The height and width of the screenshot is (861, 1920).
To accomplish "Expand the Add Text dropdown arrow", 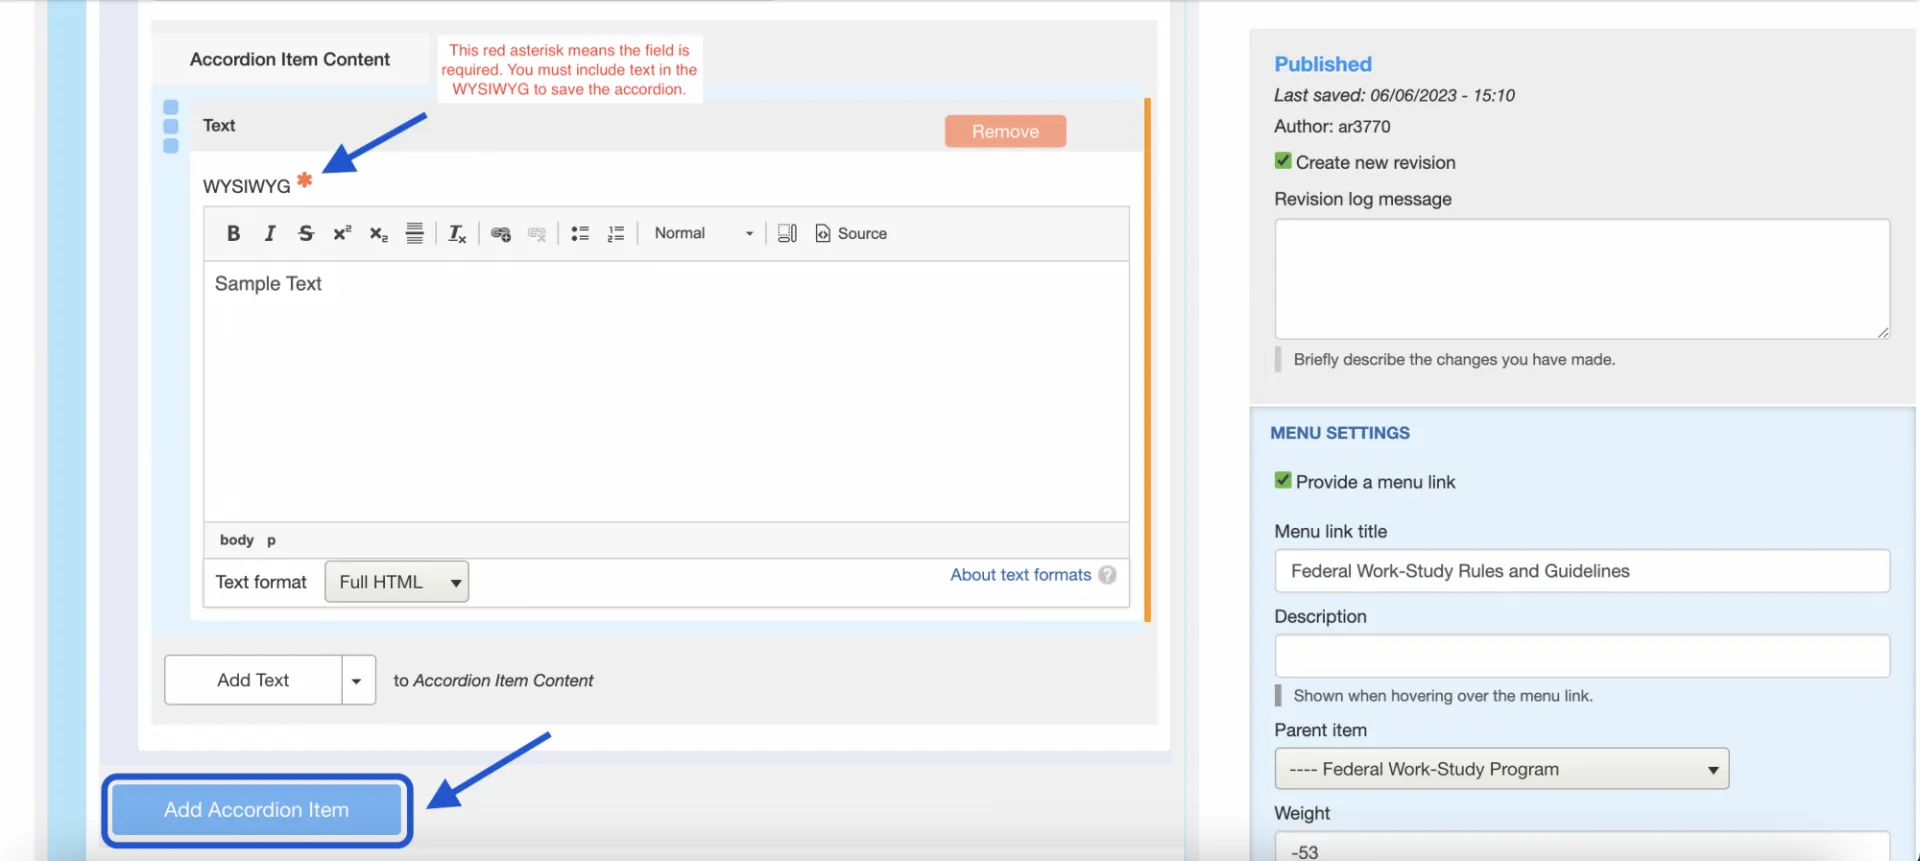I will (x=358, y=680).
